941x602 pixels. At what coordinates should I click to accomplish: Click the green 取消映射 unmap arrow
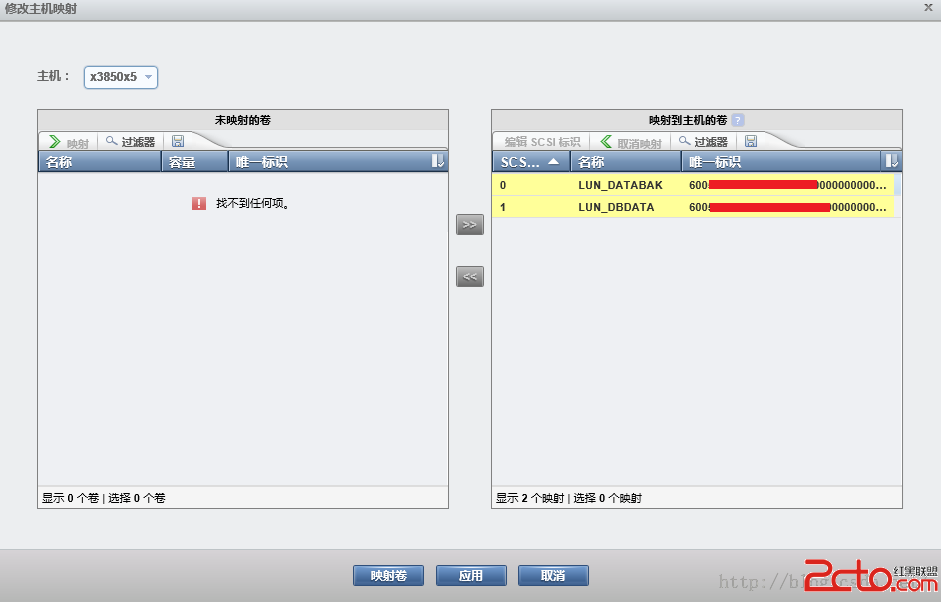[x=606, y=142]
